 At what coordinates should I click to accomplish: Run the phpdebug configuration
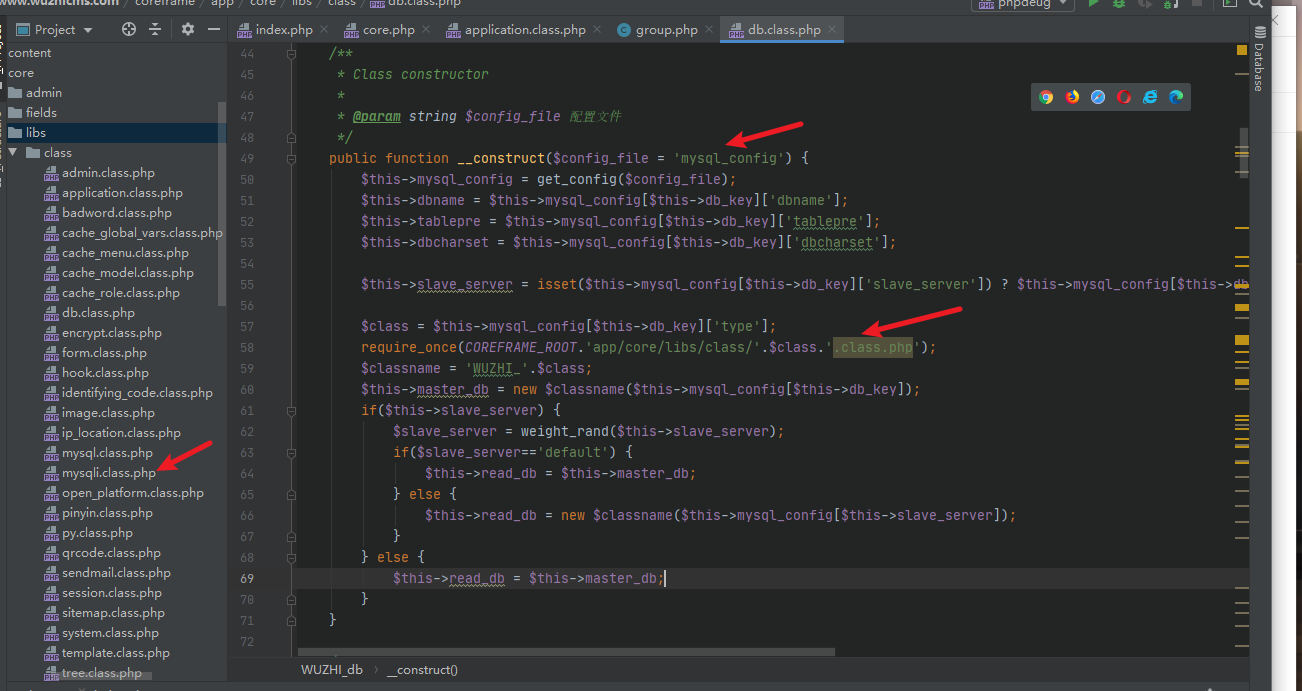click(x=1094, y=4)
